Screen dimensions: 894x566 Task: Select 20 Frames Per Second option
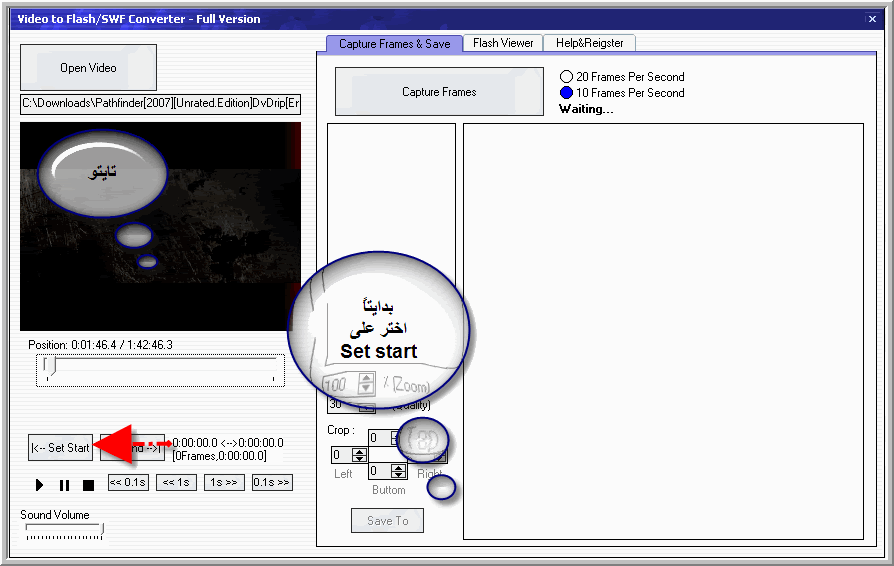pyautogui.click(x=566, y=77)
